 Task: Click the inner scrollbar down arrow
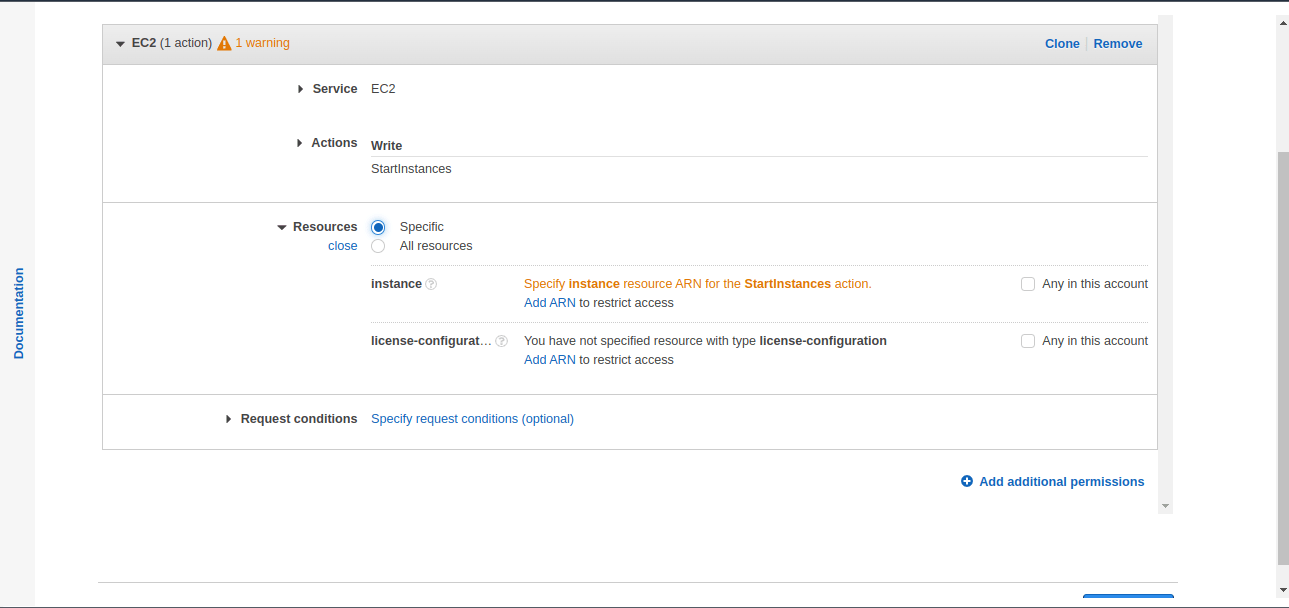(x=1165, y=506)
